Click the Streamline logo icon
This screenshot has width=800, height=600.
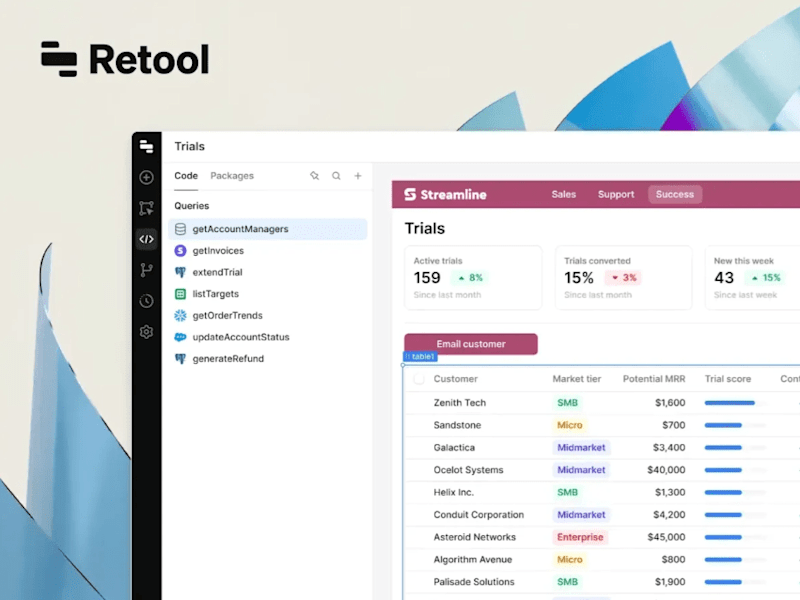[x=410, y=194]
